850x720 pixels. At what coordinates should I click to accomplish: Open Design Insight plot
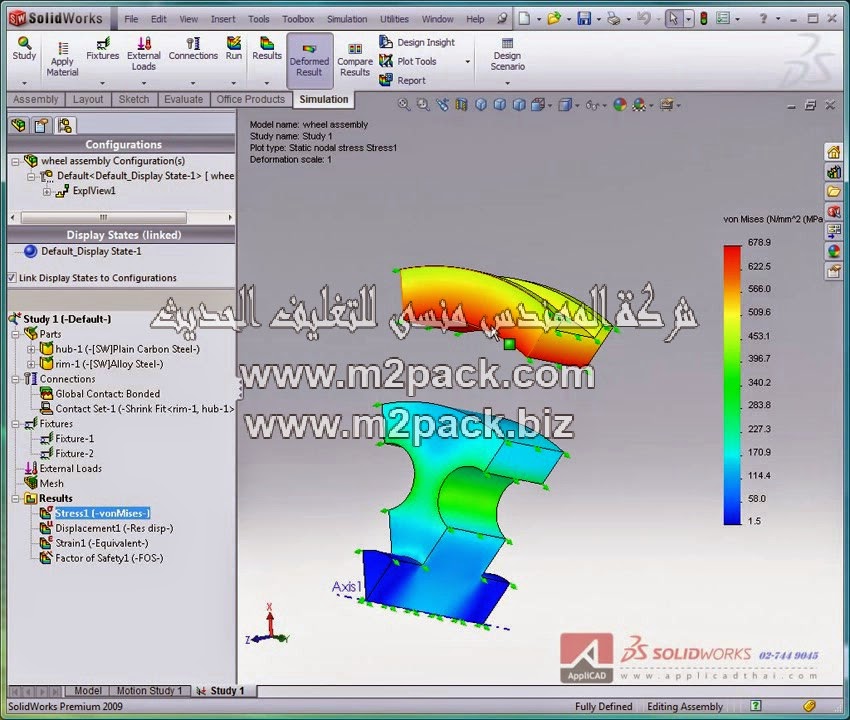tap(417, 42)
